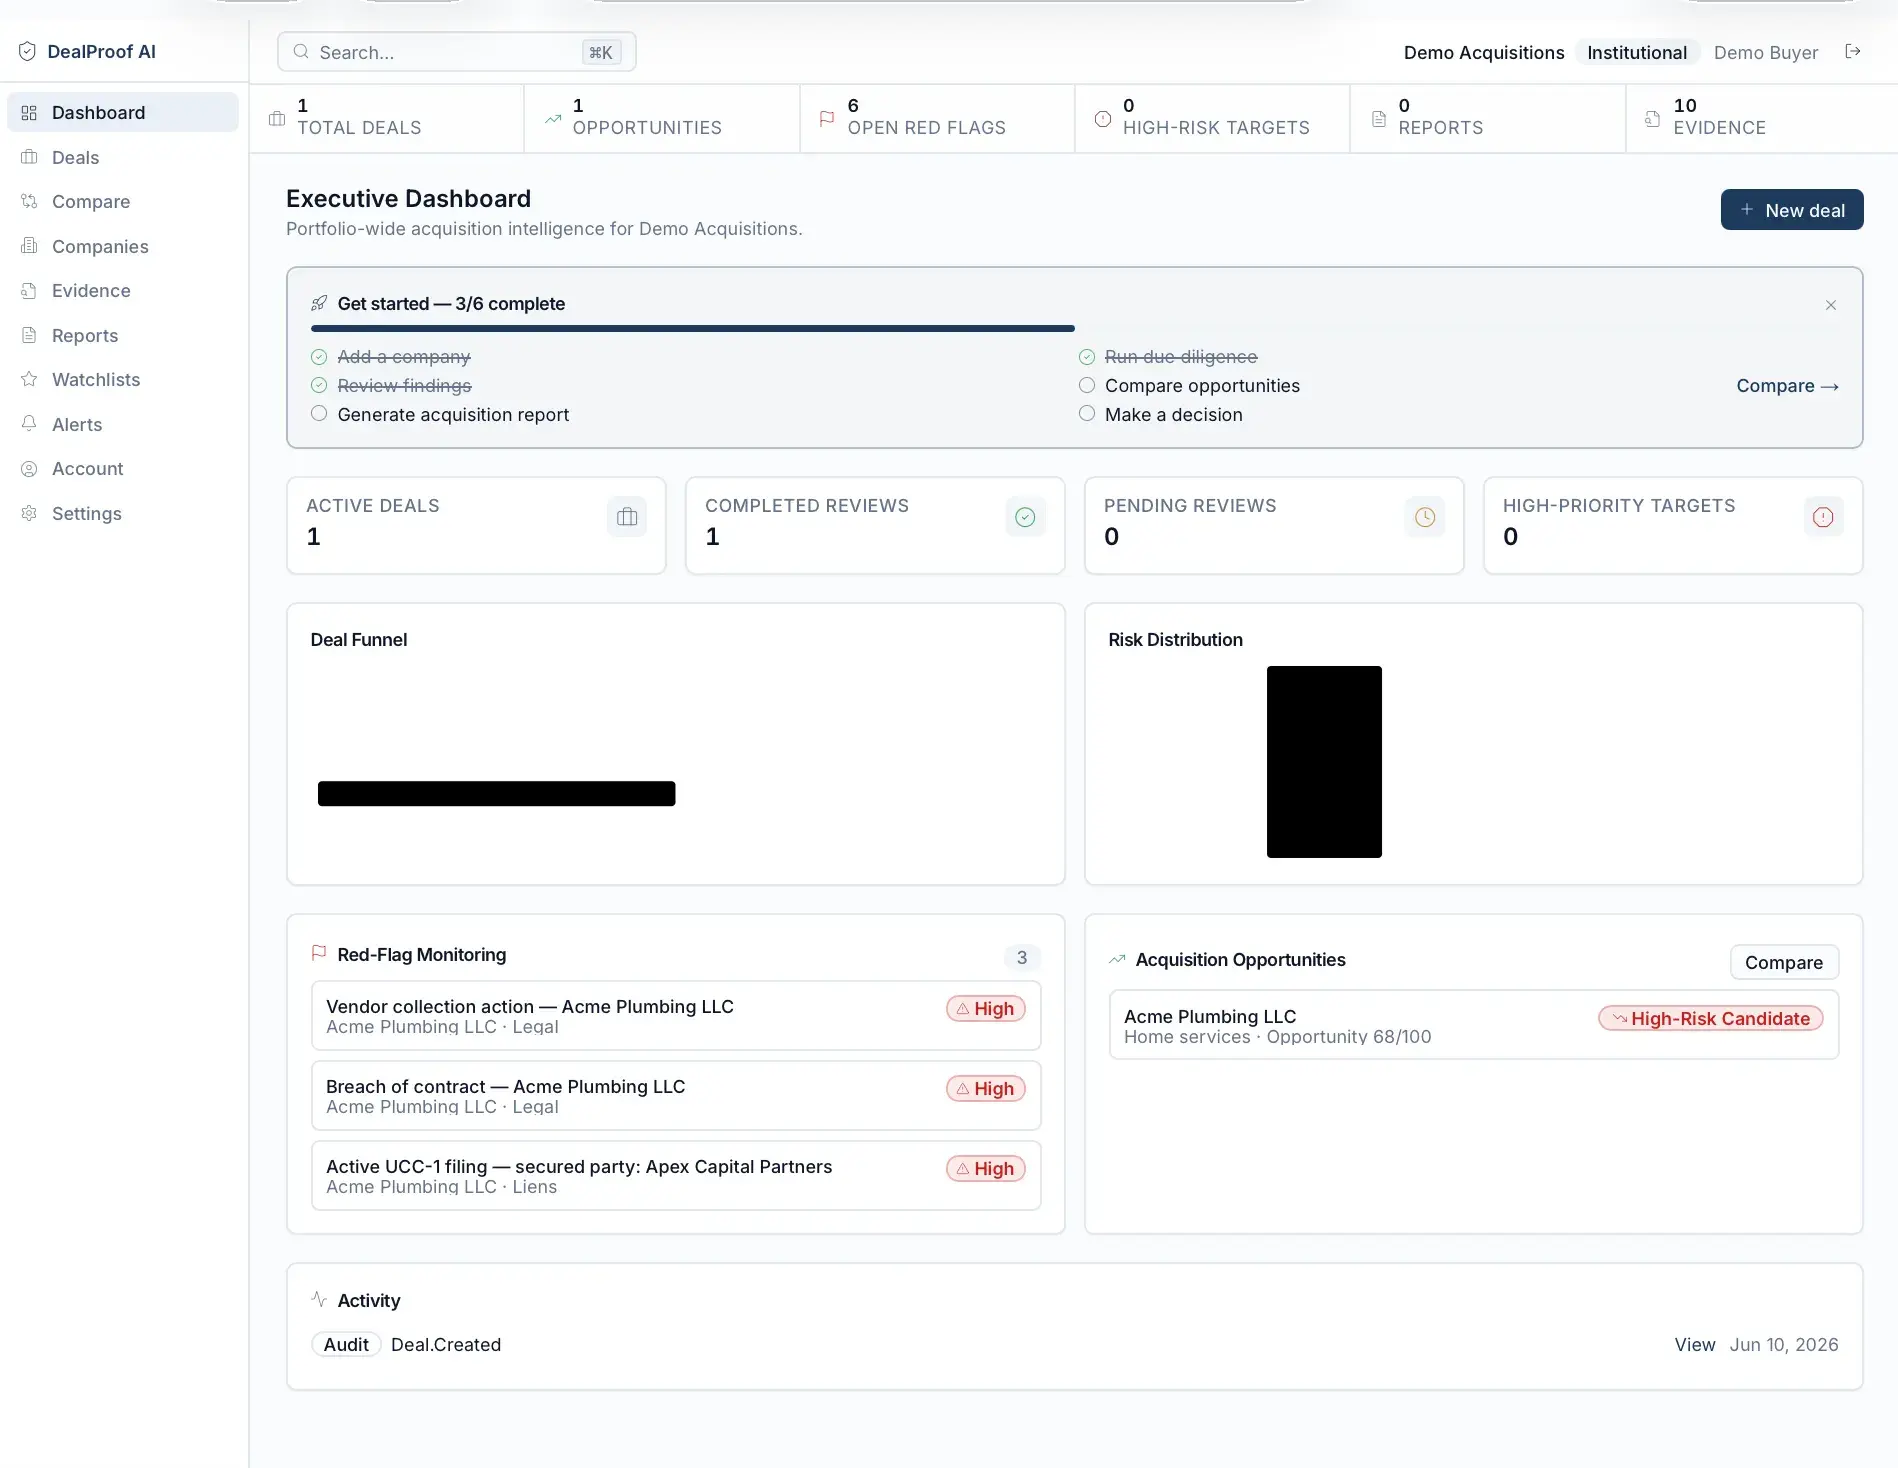Click the Account person icon
This screenshot has width=1898, height=1468.
pyautogui.click(x=29, y=469)
